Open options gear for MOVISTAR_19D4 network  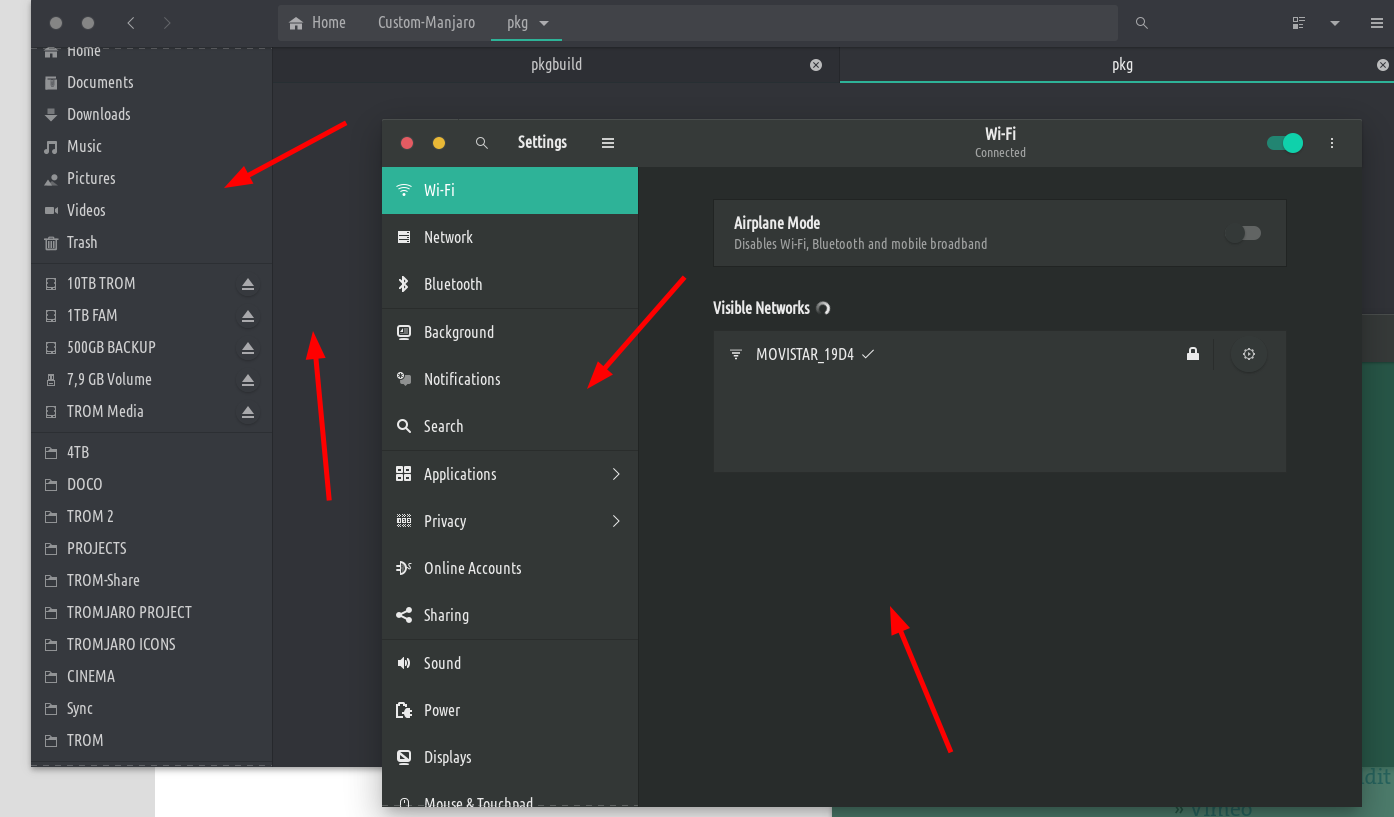coord(1248,353)
